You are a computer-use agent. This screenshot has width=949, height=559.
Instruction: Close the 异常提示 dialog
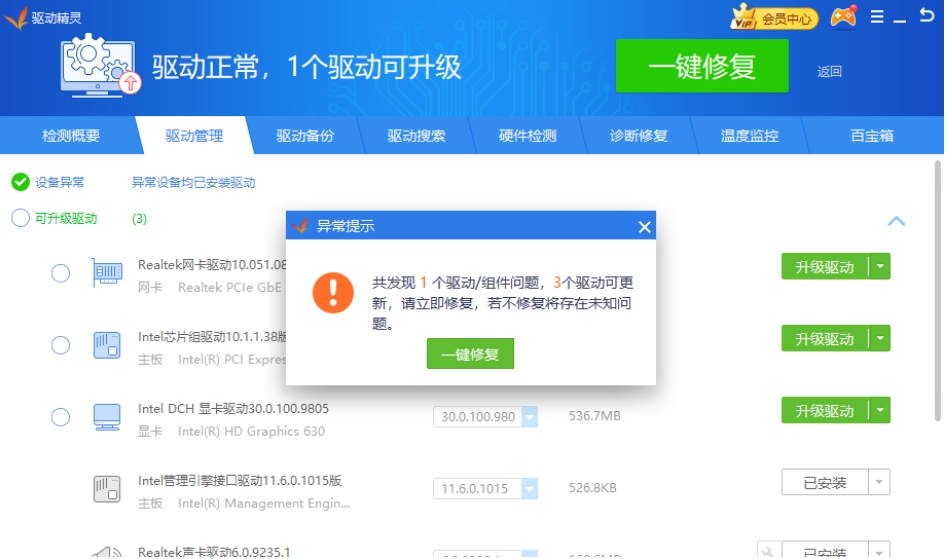point(644,227)
